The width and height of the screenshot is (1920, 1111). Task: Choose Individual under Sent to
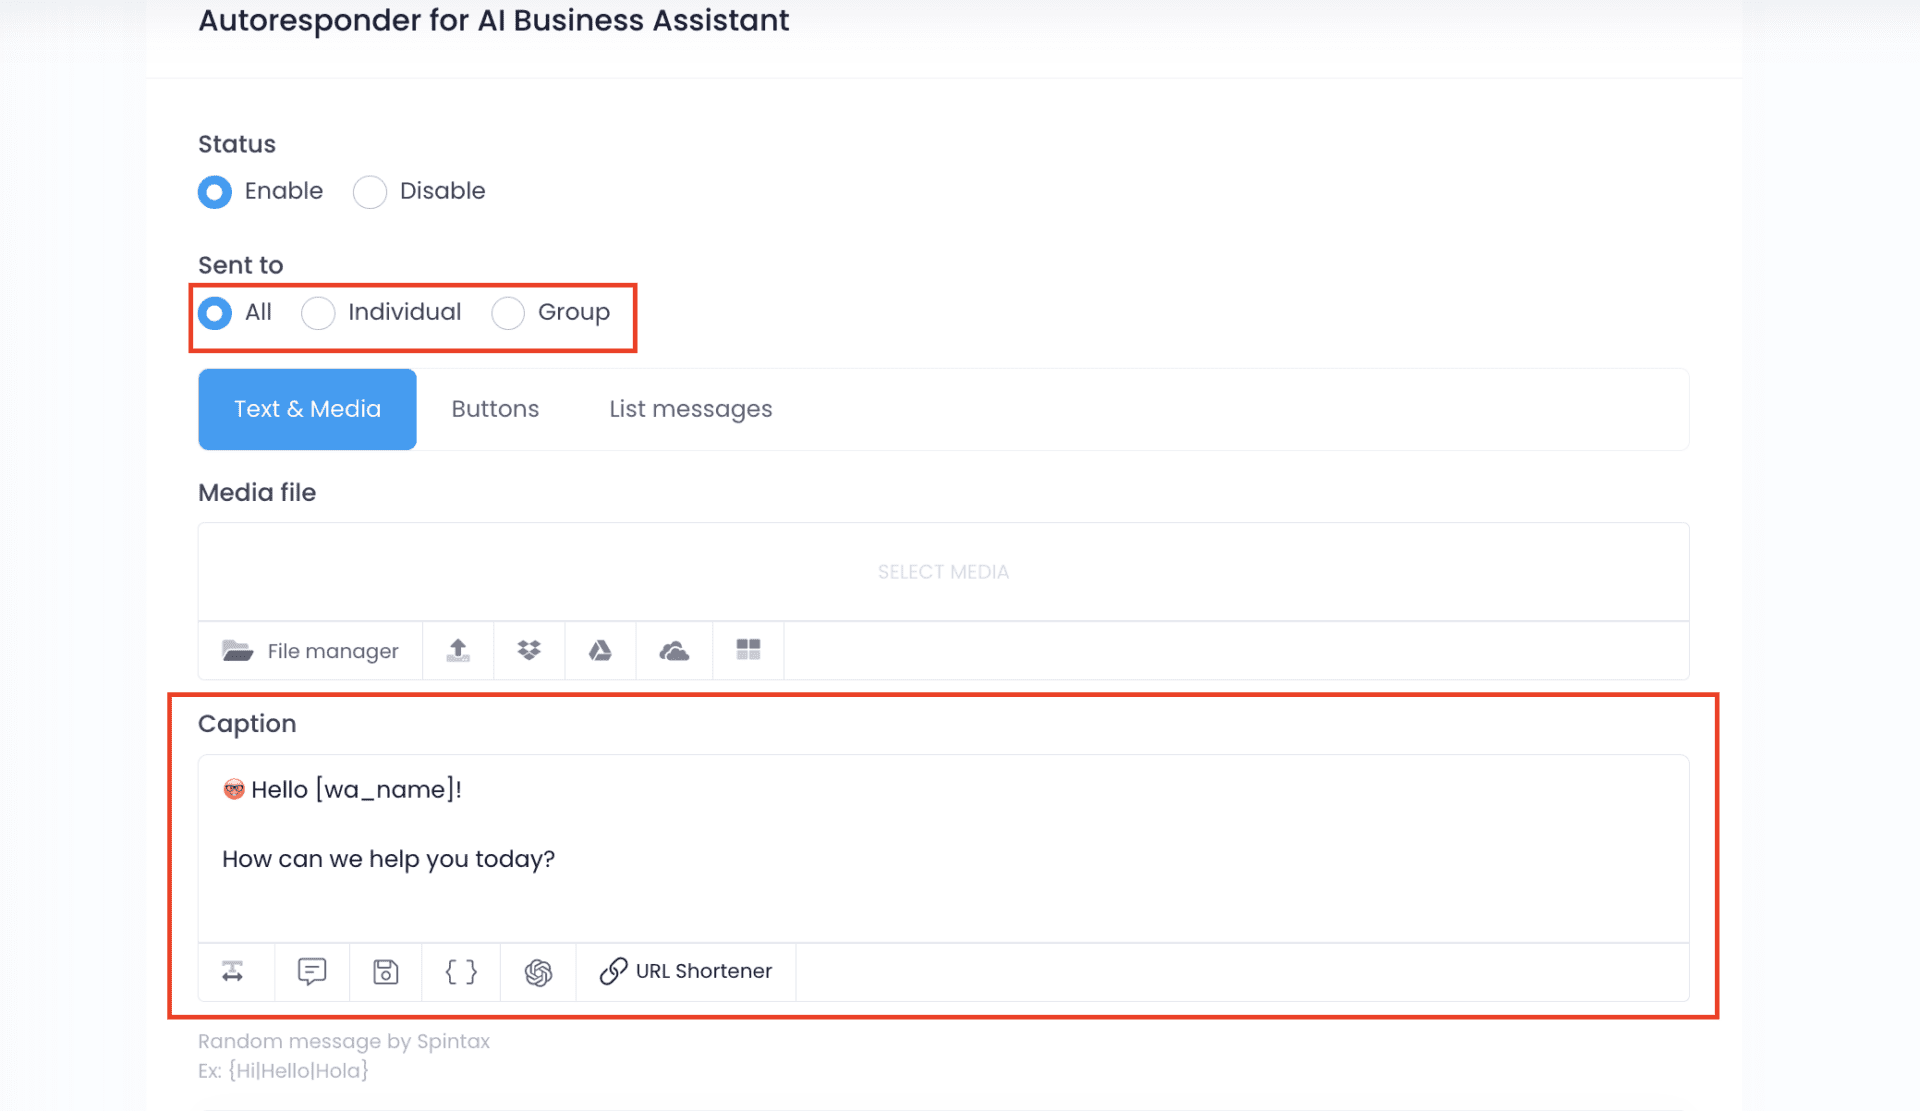click(318, 313)
